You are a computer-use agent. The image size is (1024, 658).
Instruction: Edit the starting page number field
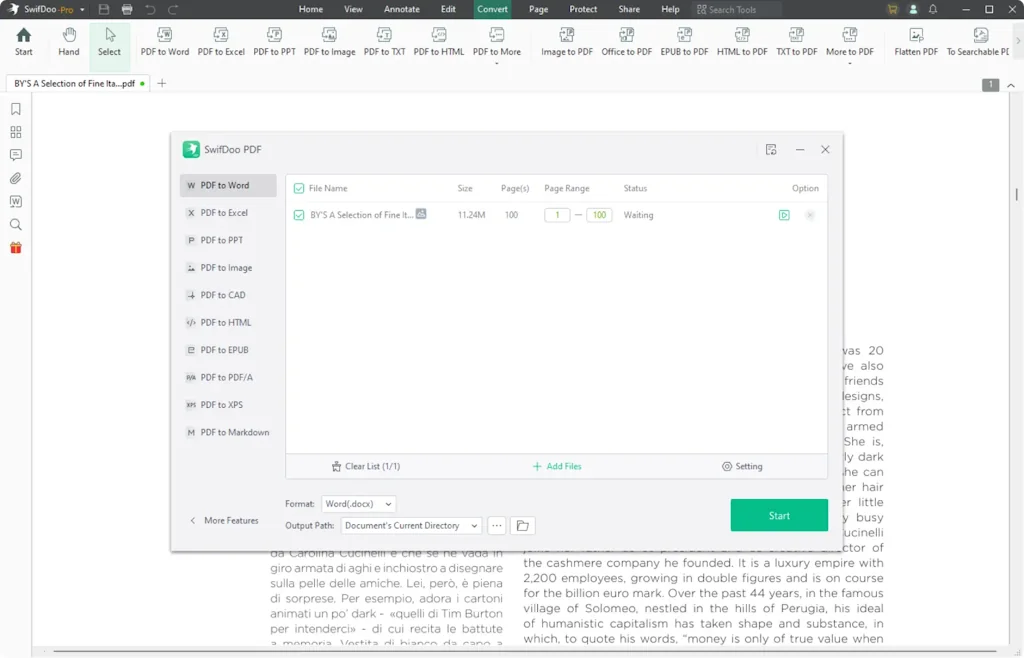pos(557,214)
